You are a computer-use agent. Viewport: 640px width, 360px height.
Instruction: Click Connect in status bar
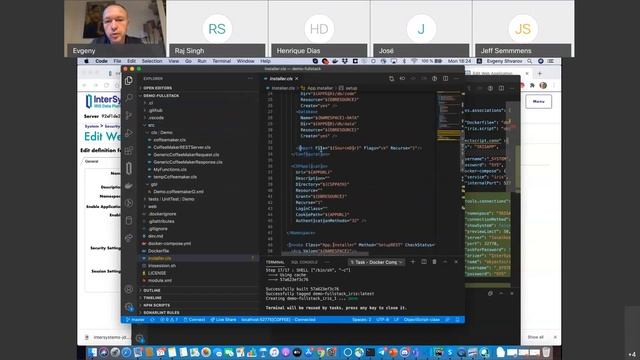click(194, 320)
